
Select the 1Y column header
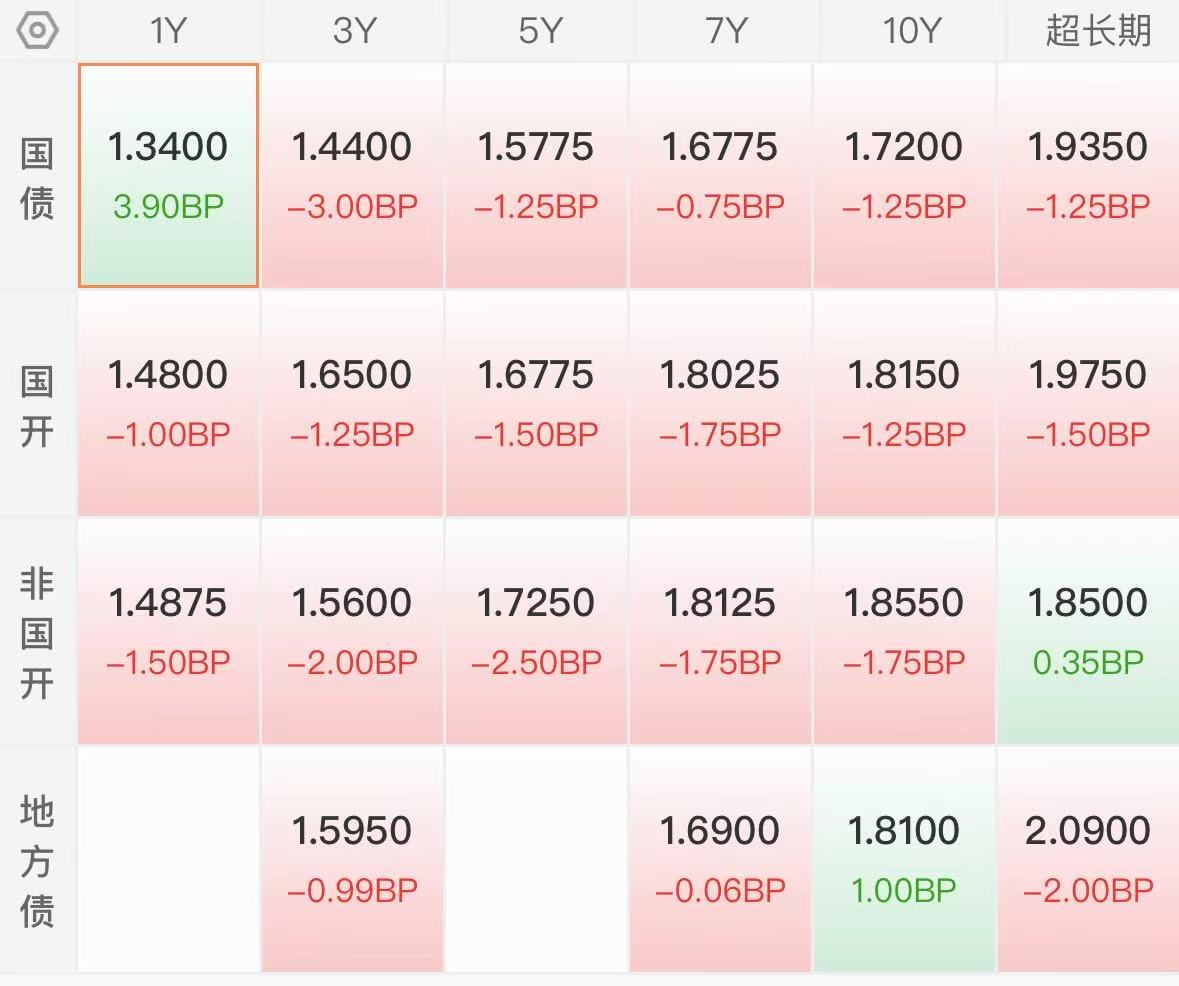click(x=168, y=31)
